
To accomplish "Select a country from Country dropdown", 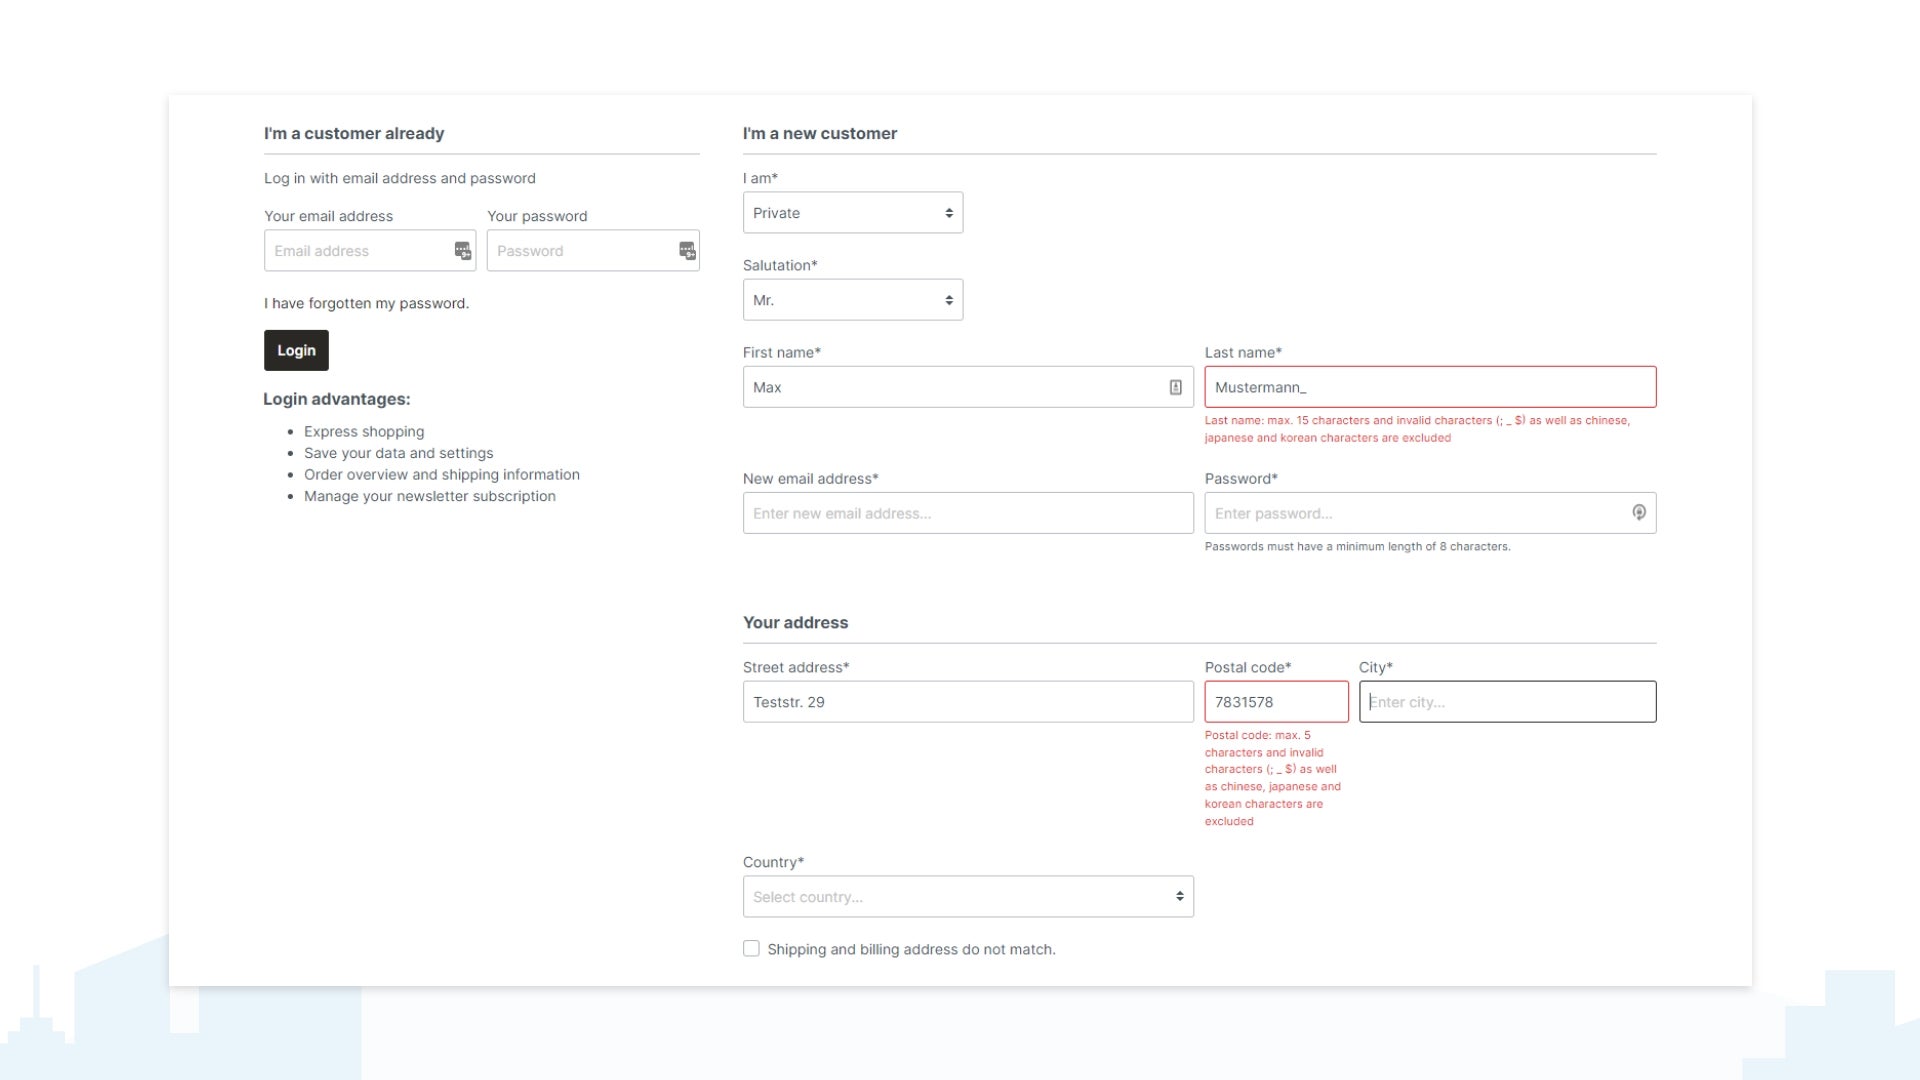I will click(x=968, y=897).
